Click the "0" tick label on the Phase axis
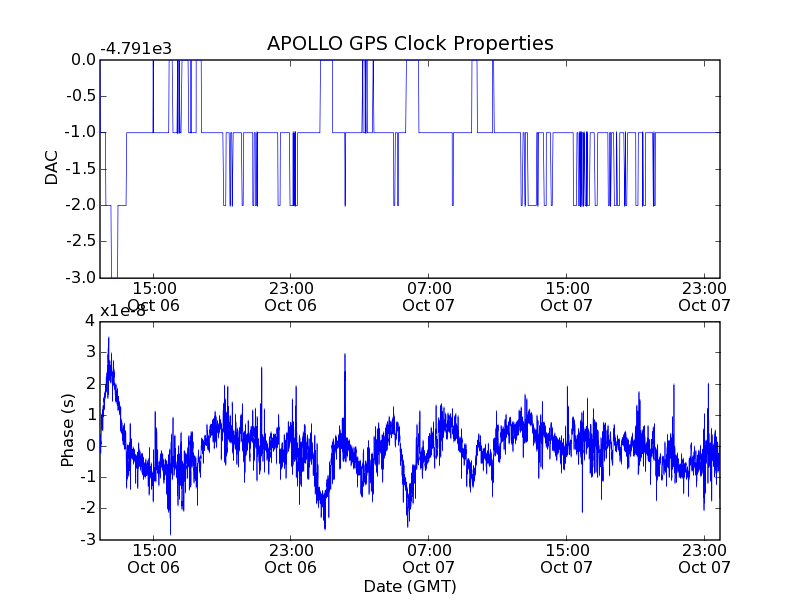 [91, 446]
